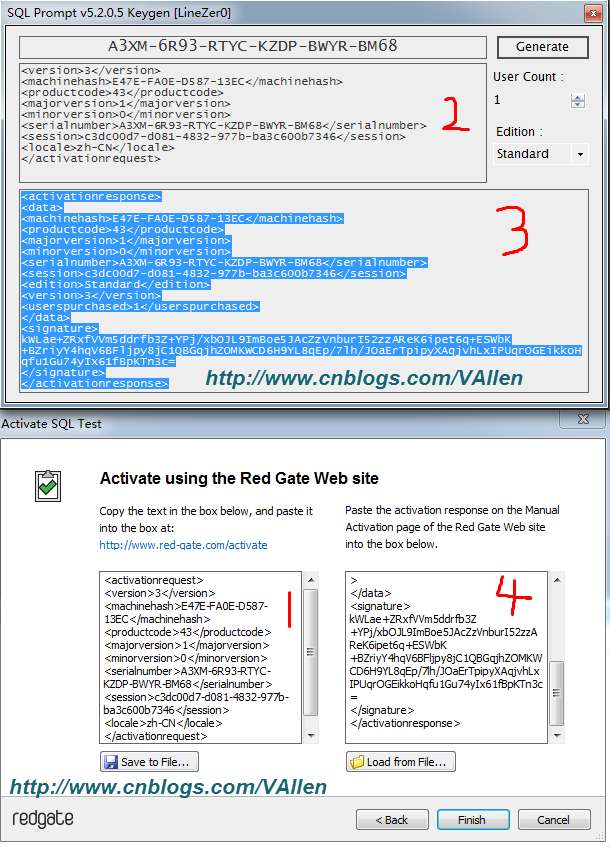Image resolution: width=610 pixels, height=847 pixels.
Task: Click inside the highlighted activation response box
Action: pos(304,290)
